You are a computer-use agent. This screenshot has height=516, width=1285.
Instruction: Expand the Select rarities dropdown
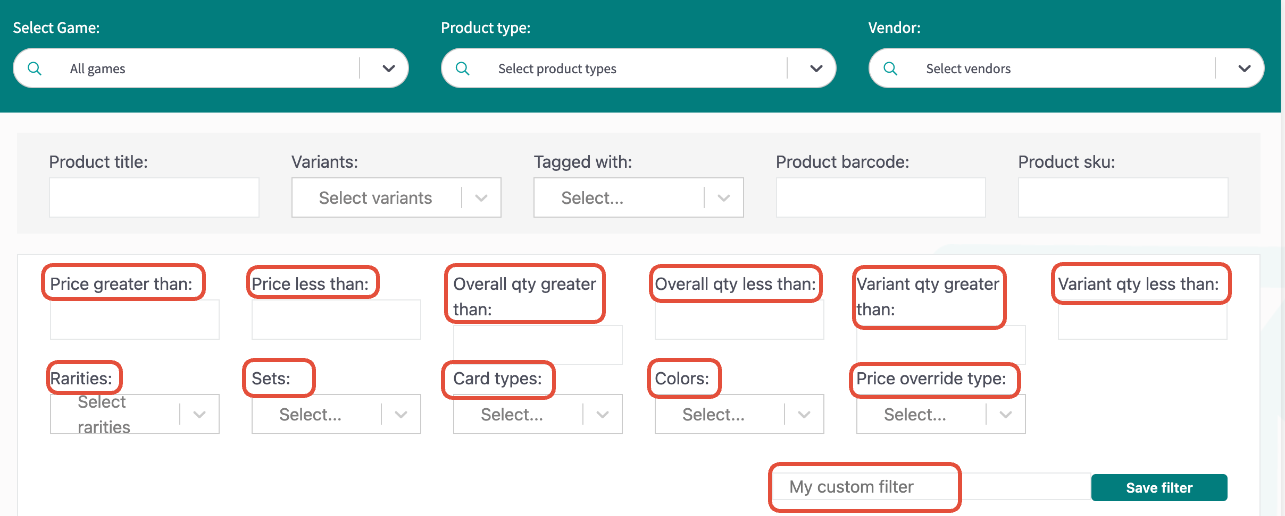pyautogui.click(x=135, y=414)
